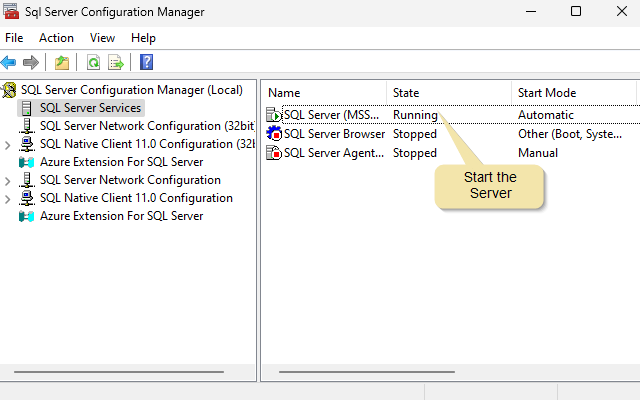Select SQL Server Configuration Manager (Local) root

coord(132,90)
